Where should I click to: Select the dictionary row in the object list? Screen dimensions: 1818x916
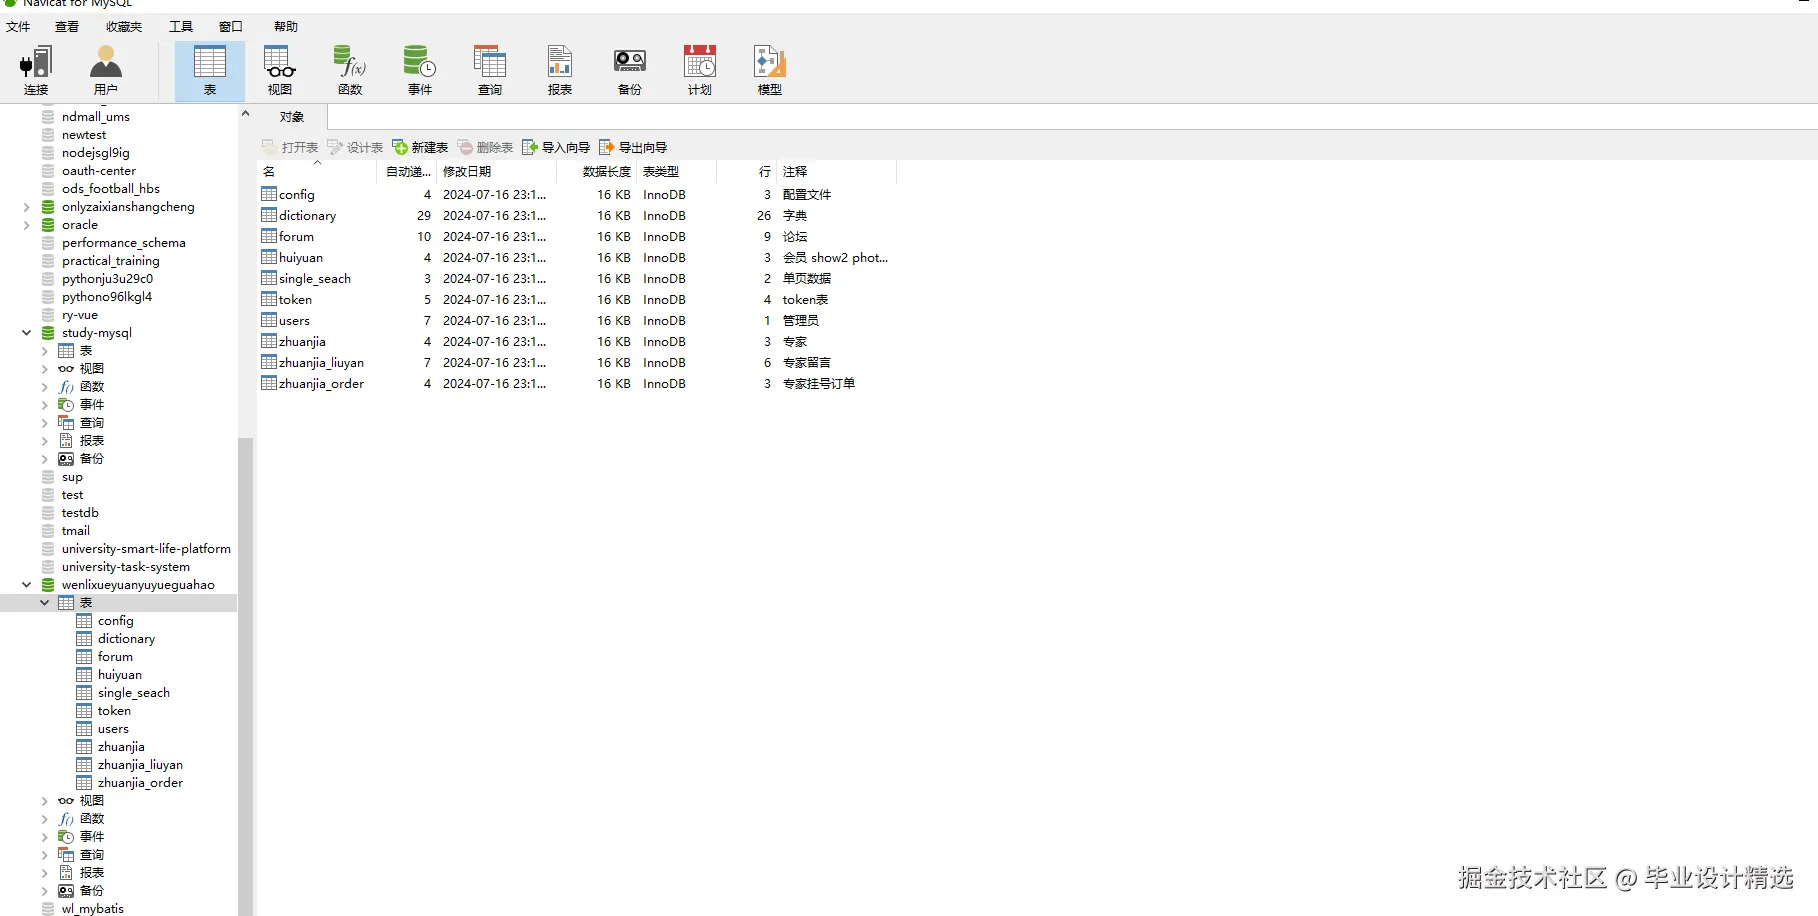(576, 216)
